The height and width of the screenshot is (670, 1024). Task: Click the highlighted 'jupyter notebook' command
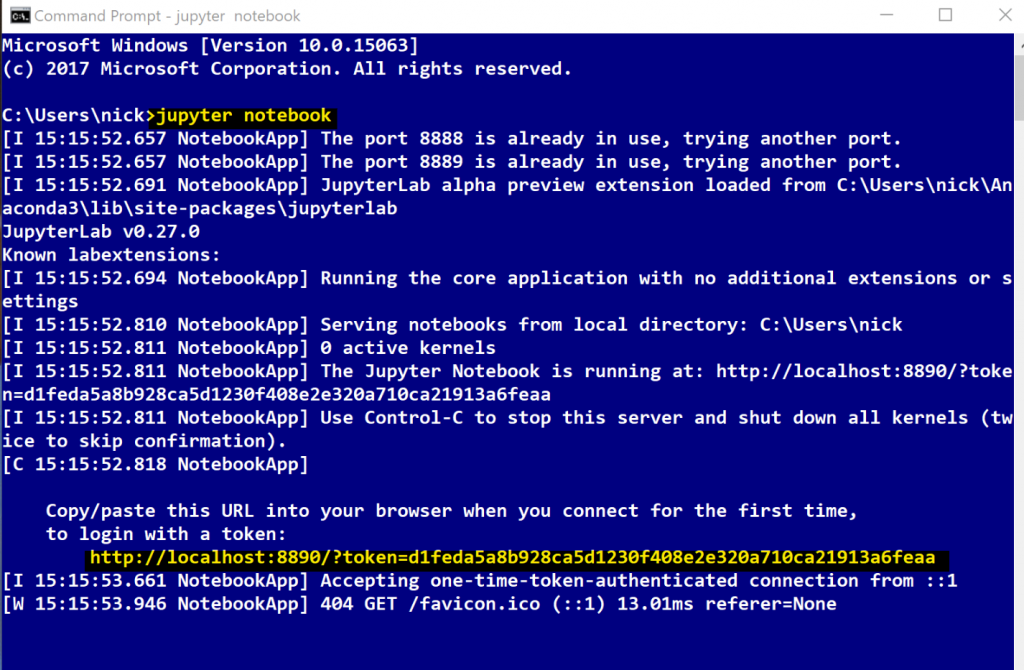[244, 116]
